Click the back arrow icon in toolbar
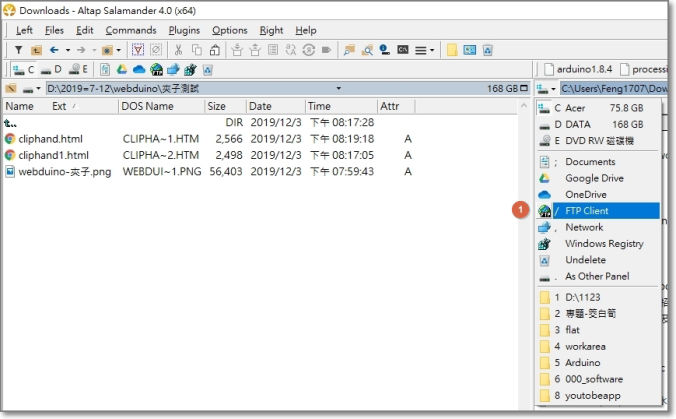 (53, 49)
